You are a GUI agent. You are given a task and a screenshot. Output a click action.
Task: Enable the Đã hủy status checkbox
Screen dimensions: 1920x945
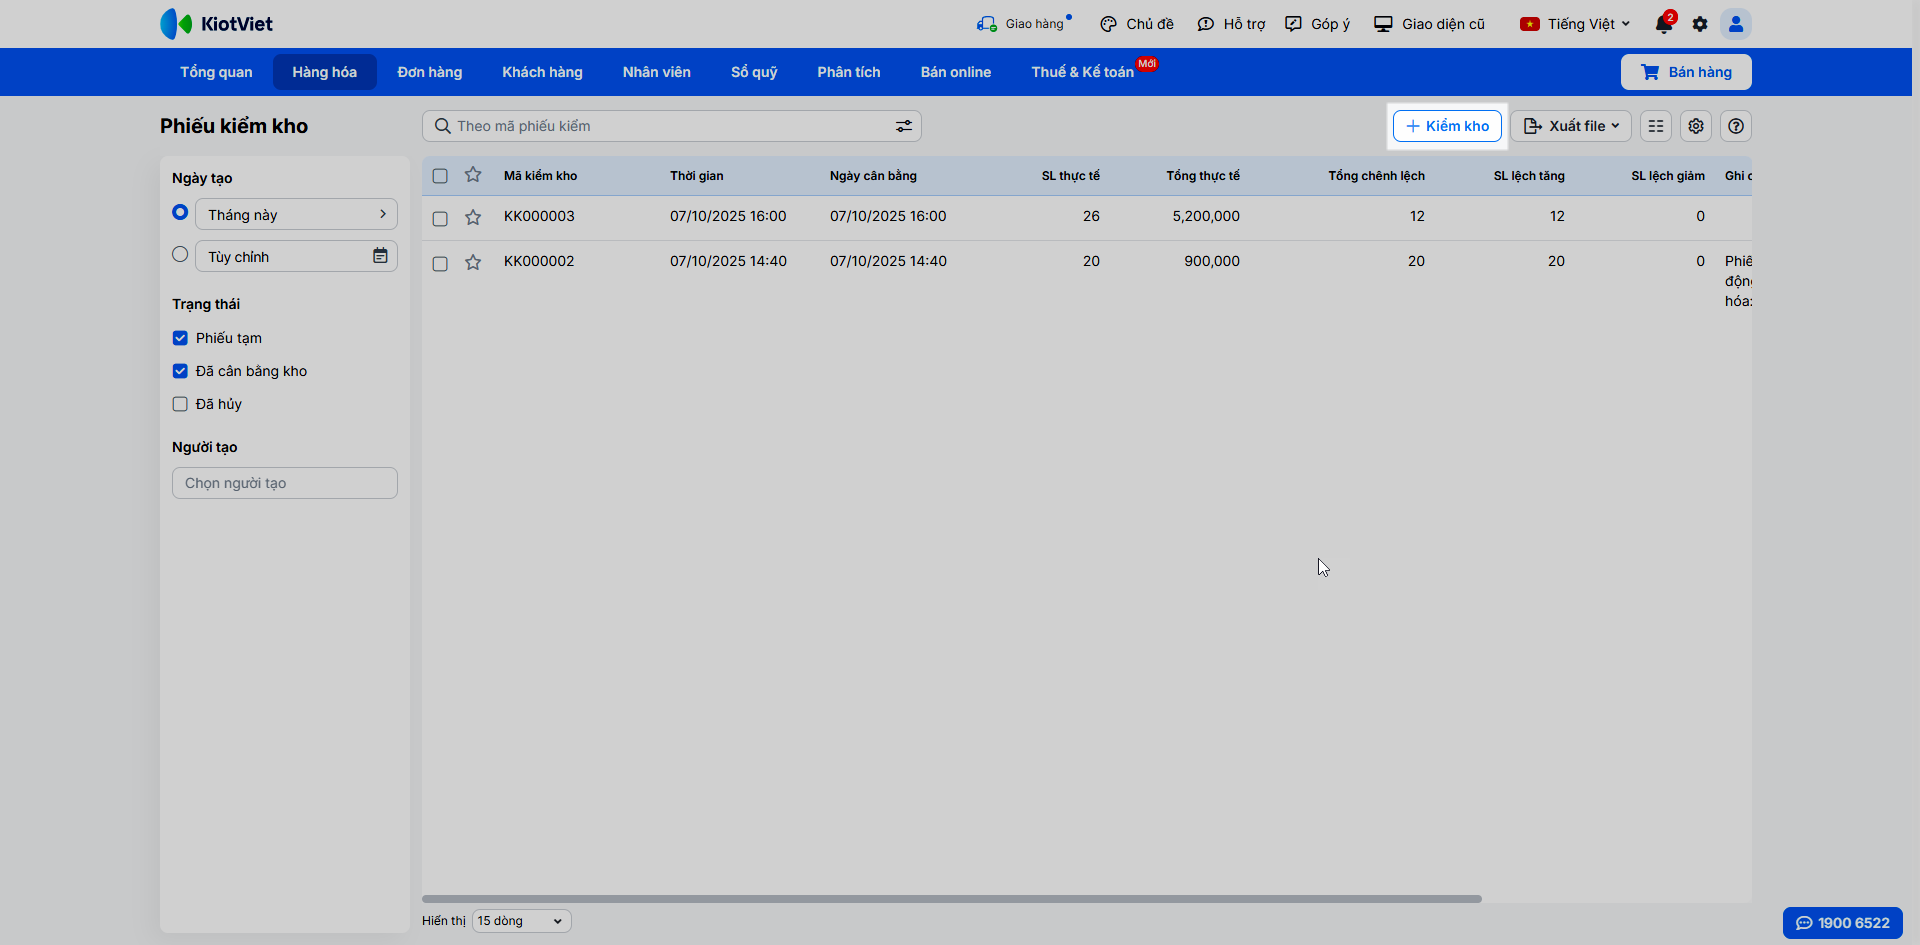(180, 404)
